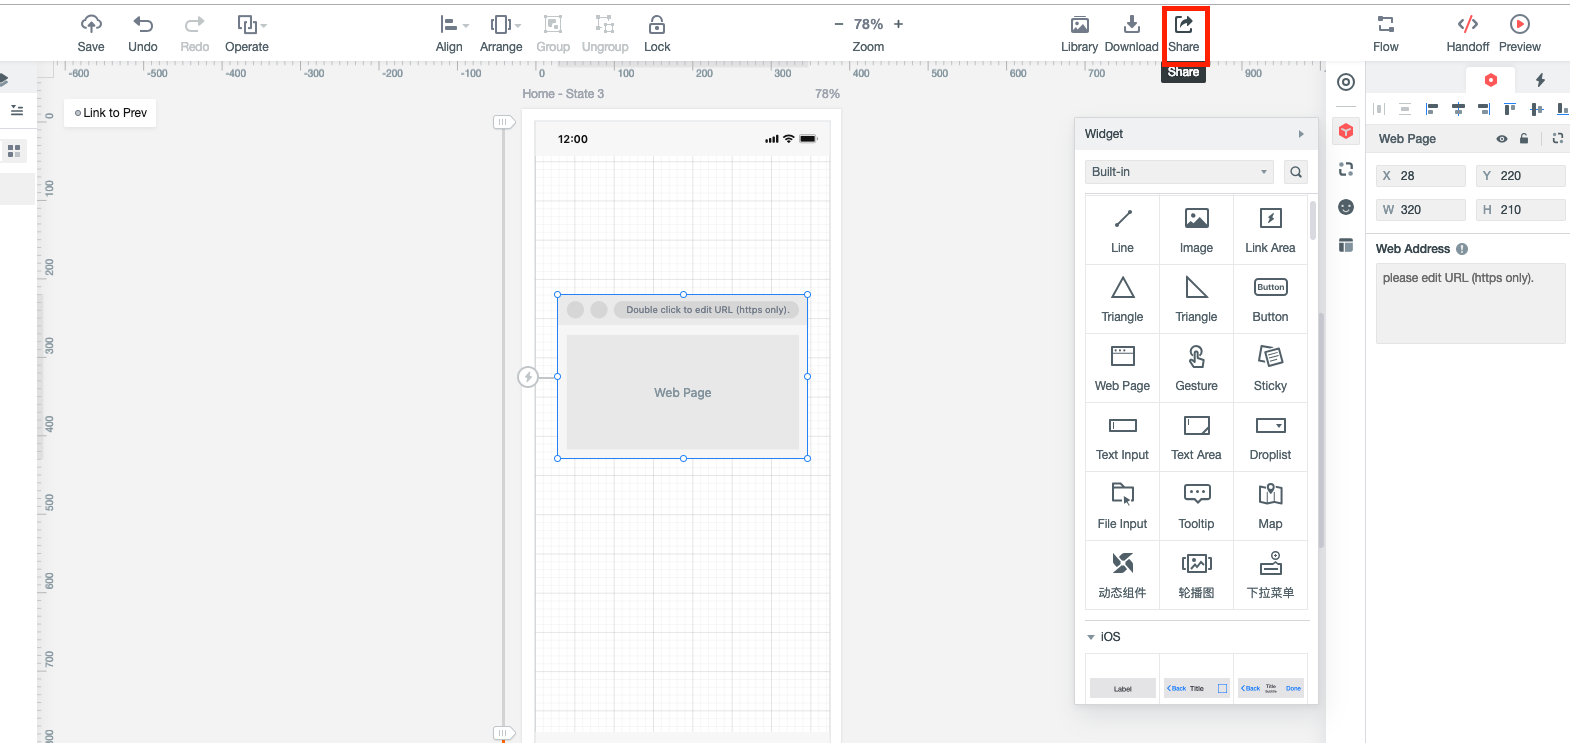Select the Sticky widget
Screen dimensions: 1570x743
1271,368
